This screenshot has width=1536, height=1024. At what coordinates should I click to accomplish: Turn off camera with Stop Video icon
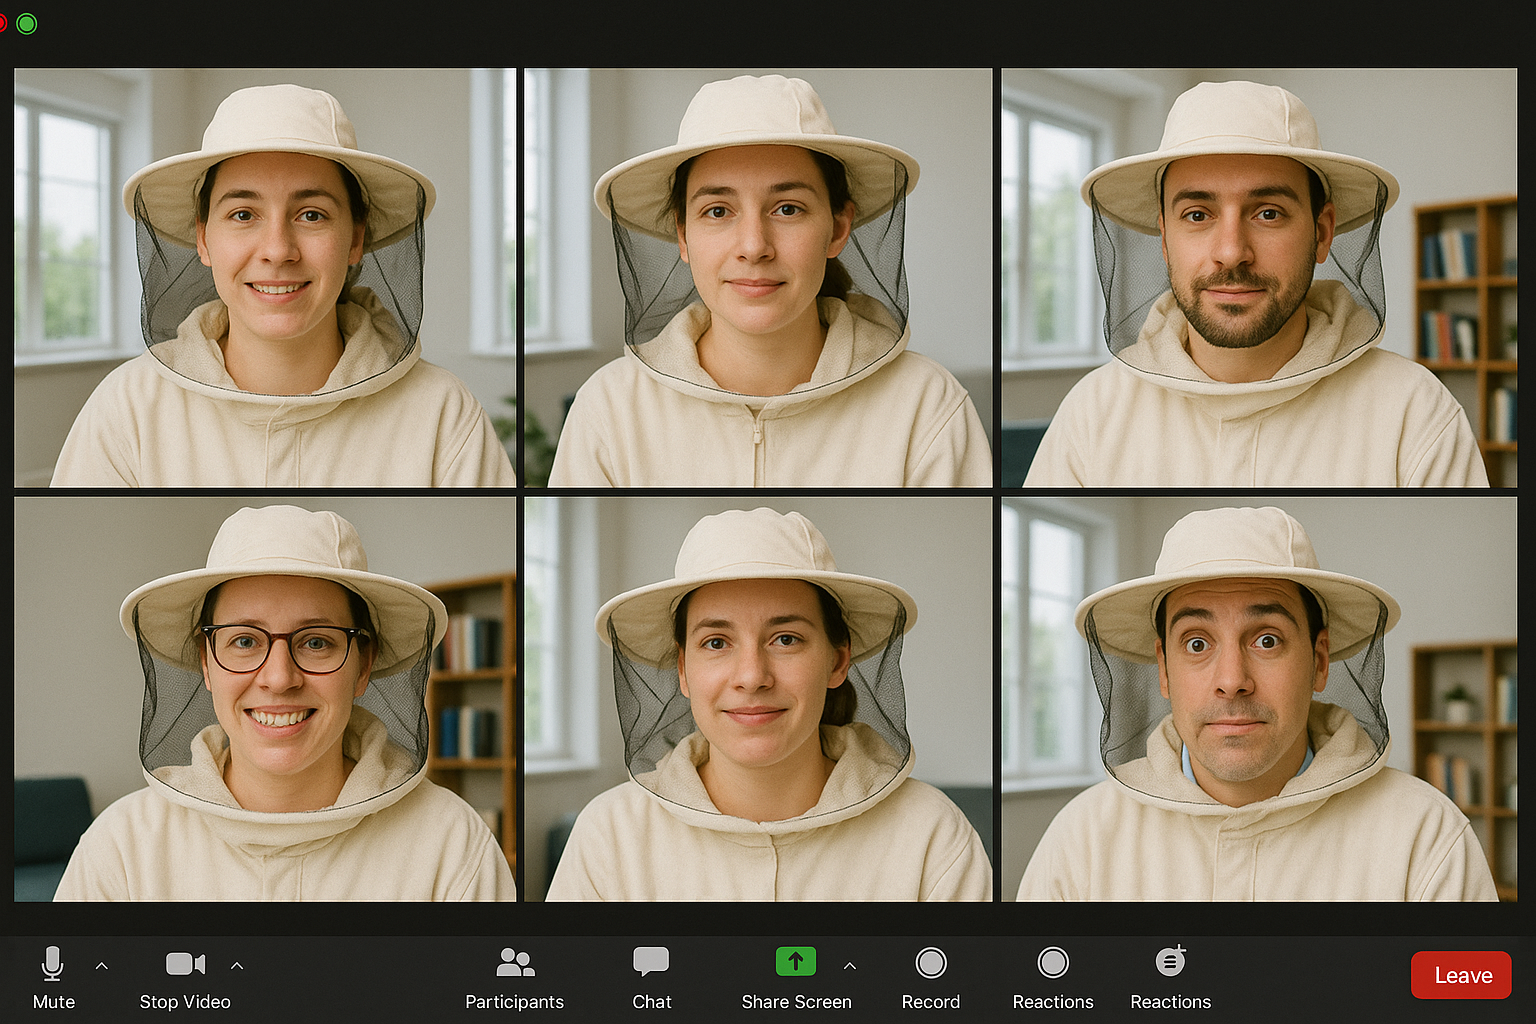coord(185,963)
